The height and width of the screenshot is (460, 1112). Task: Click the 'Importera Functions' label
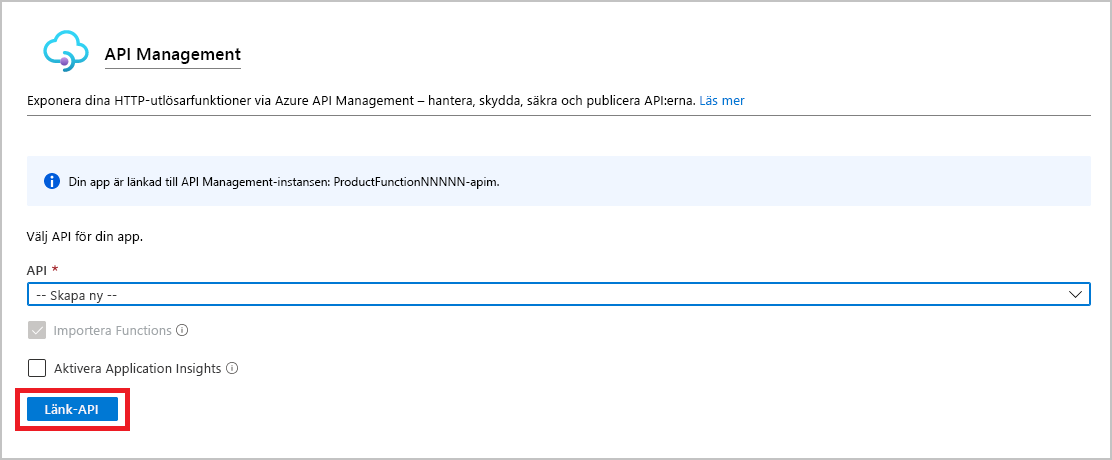[113, 330]
